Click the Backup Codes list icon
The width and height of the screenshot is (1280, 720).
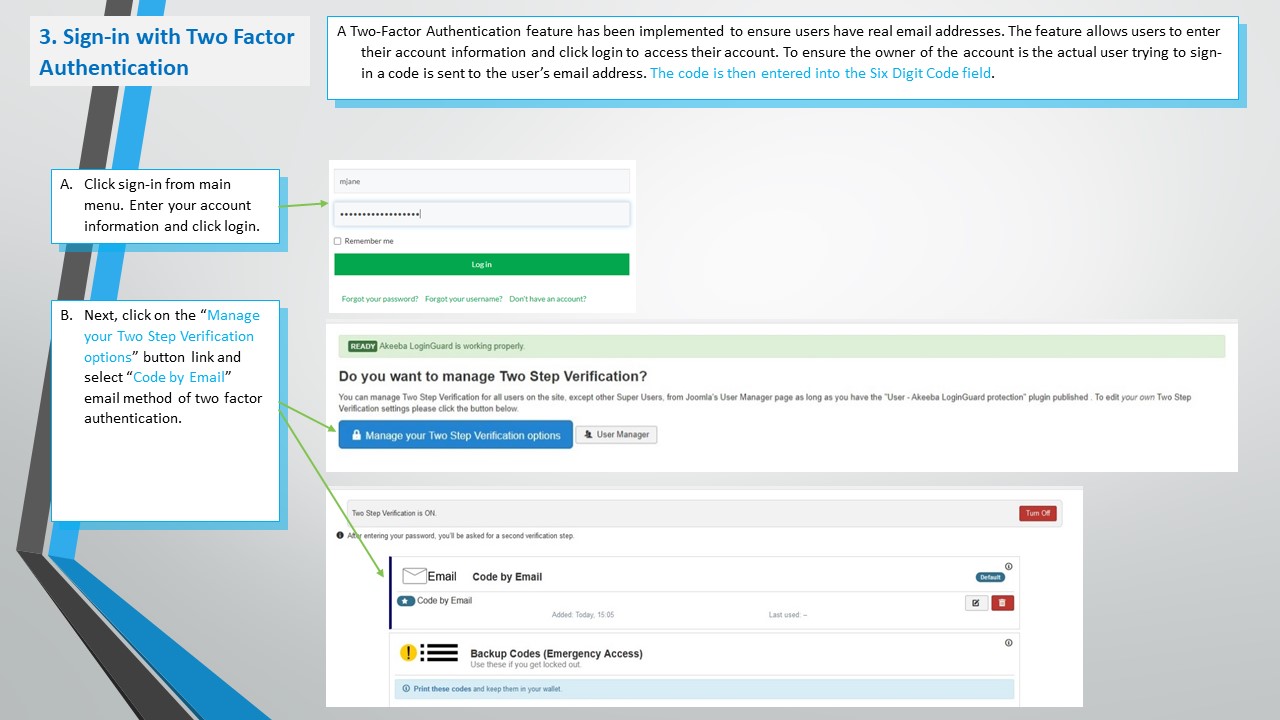439,653
